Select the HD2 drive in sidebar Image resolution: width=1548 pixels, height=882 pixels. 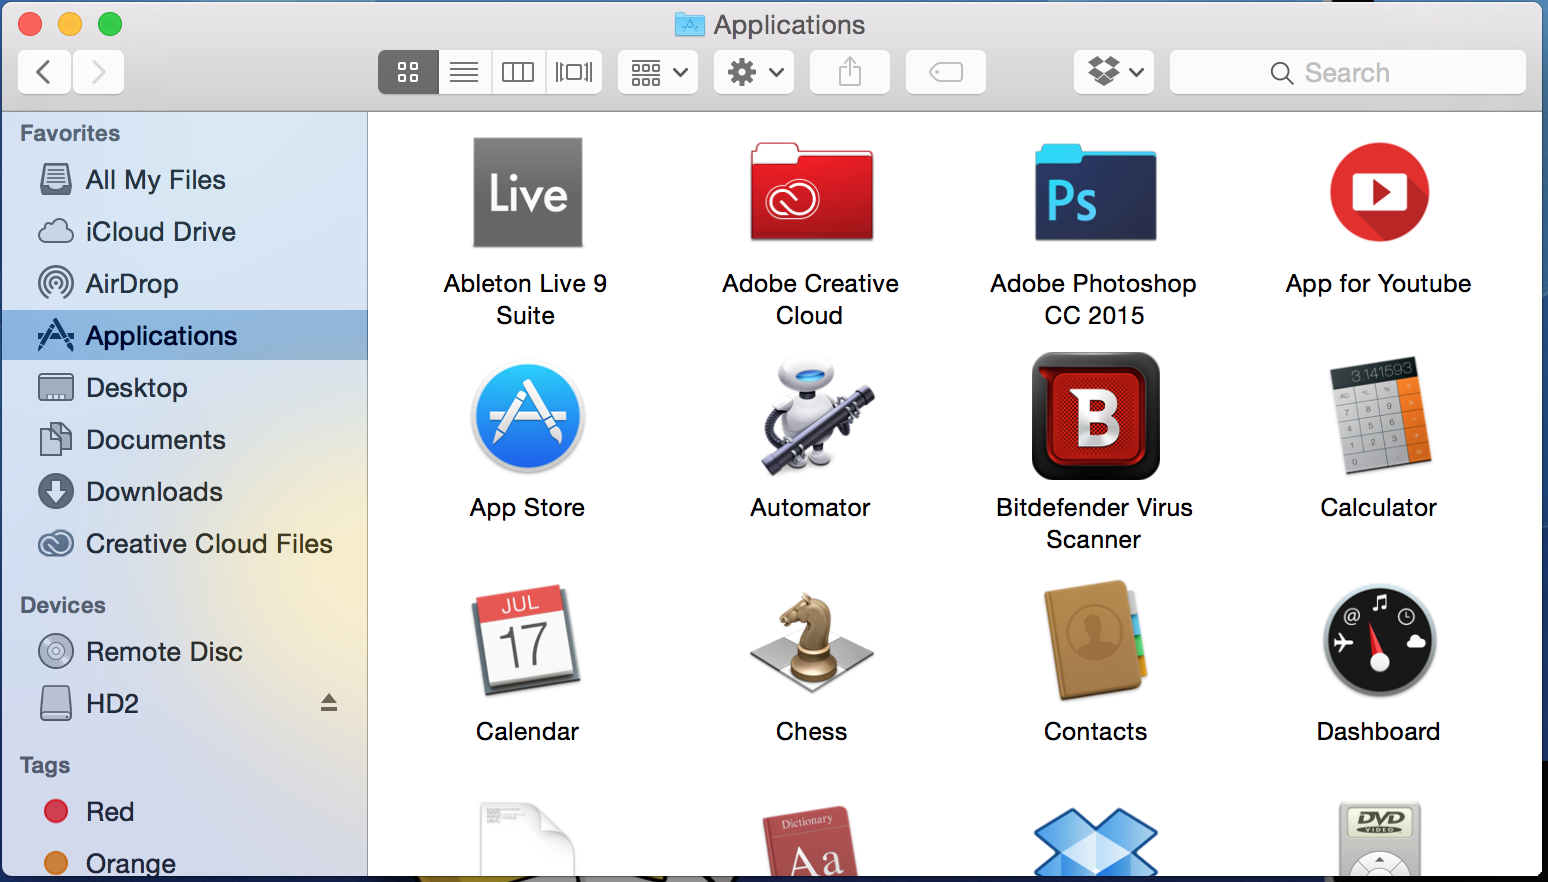point(185,704)
